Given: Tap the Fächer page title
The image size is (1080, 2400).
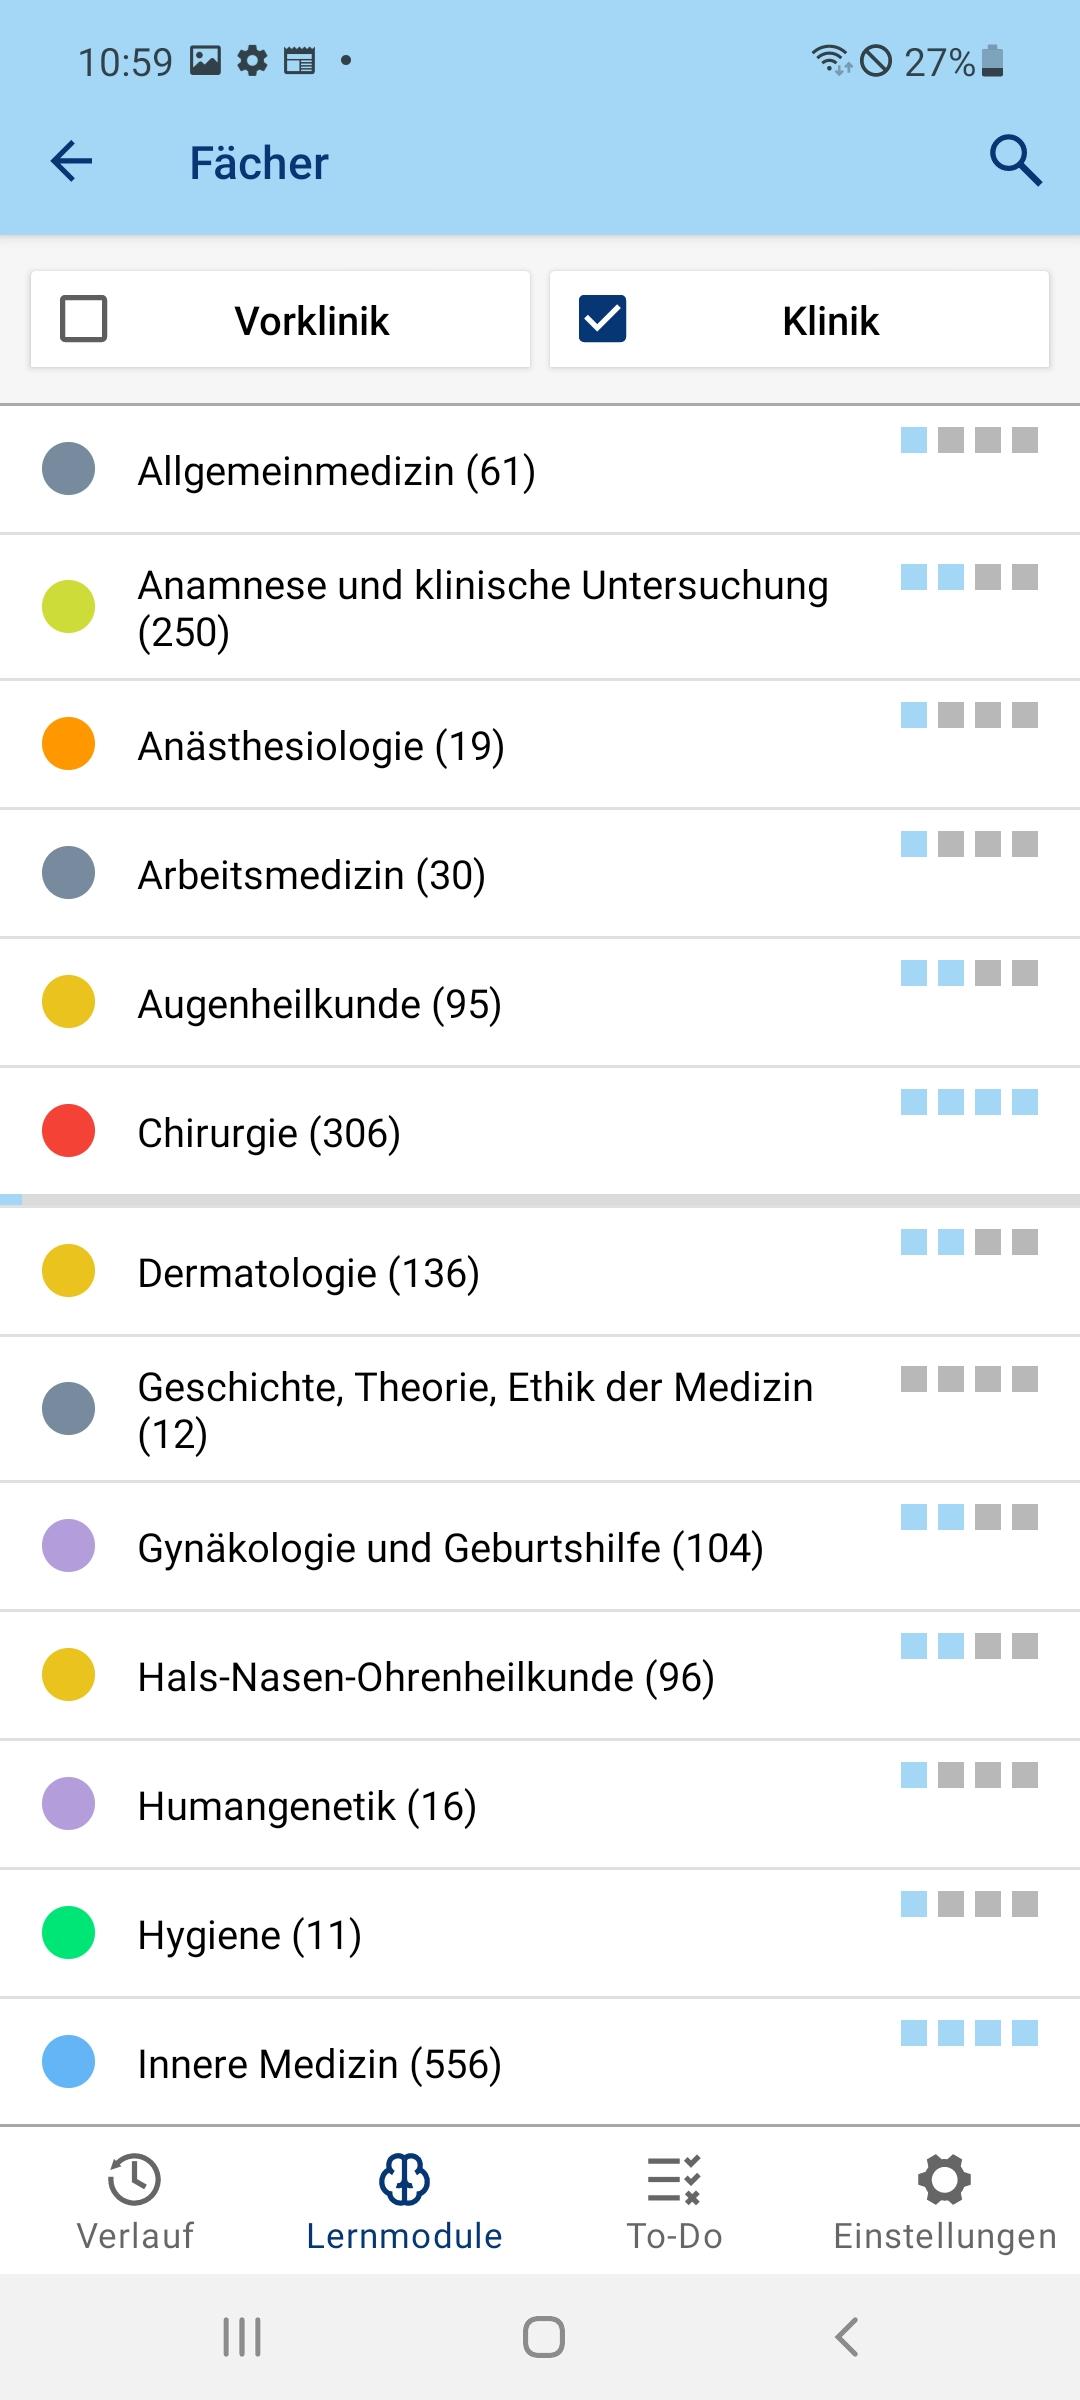Looking at the screenshot, I should (259, 163).
